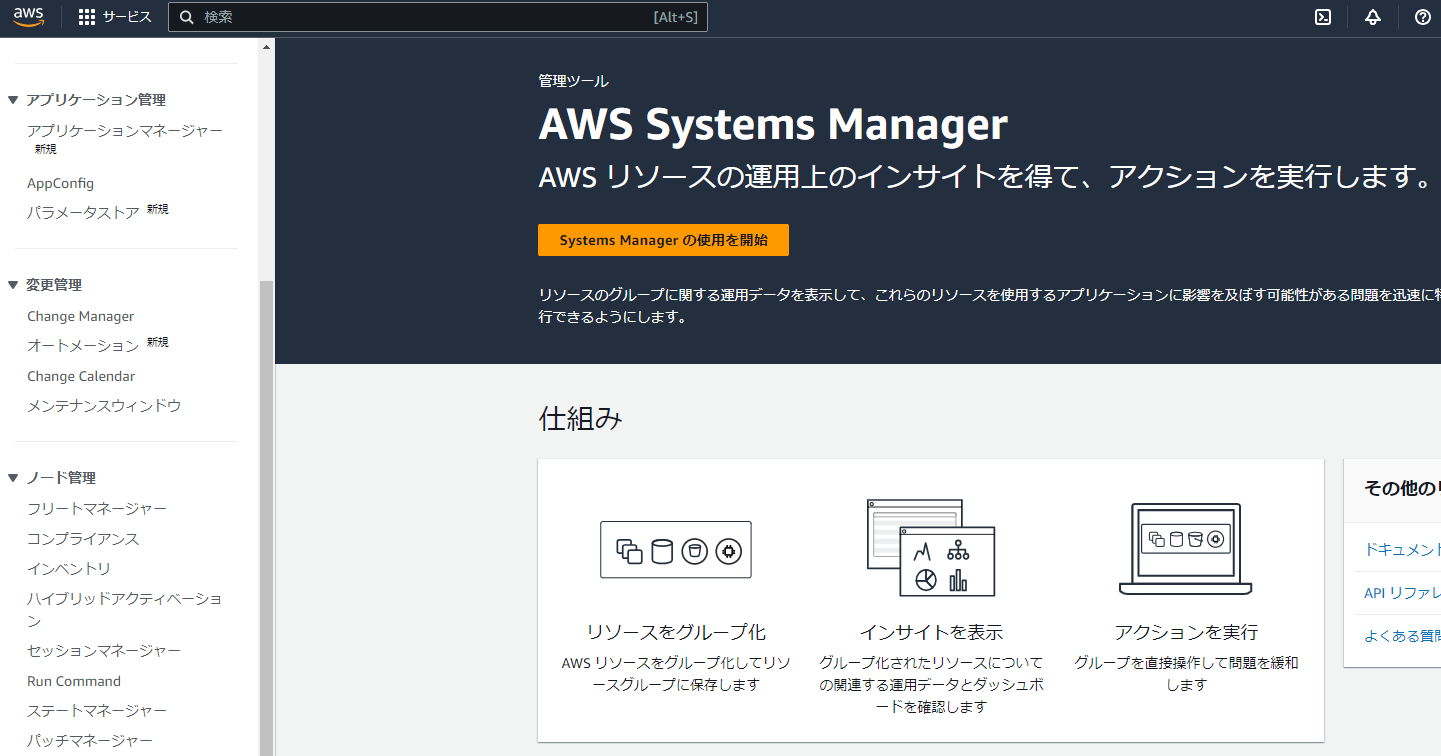The height and width of the screenshot is (756, 1441).
Task: Collapse the アプリケーション管理 section
Action: click(13, 100)
